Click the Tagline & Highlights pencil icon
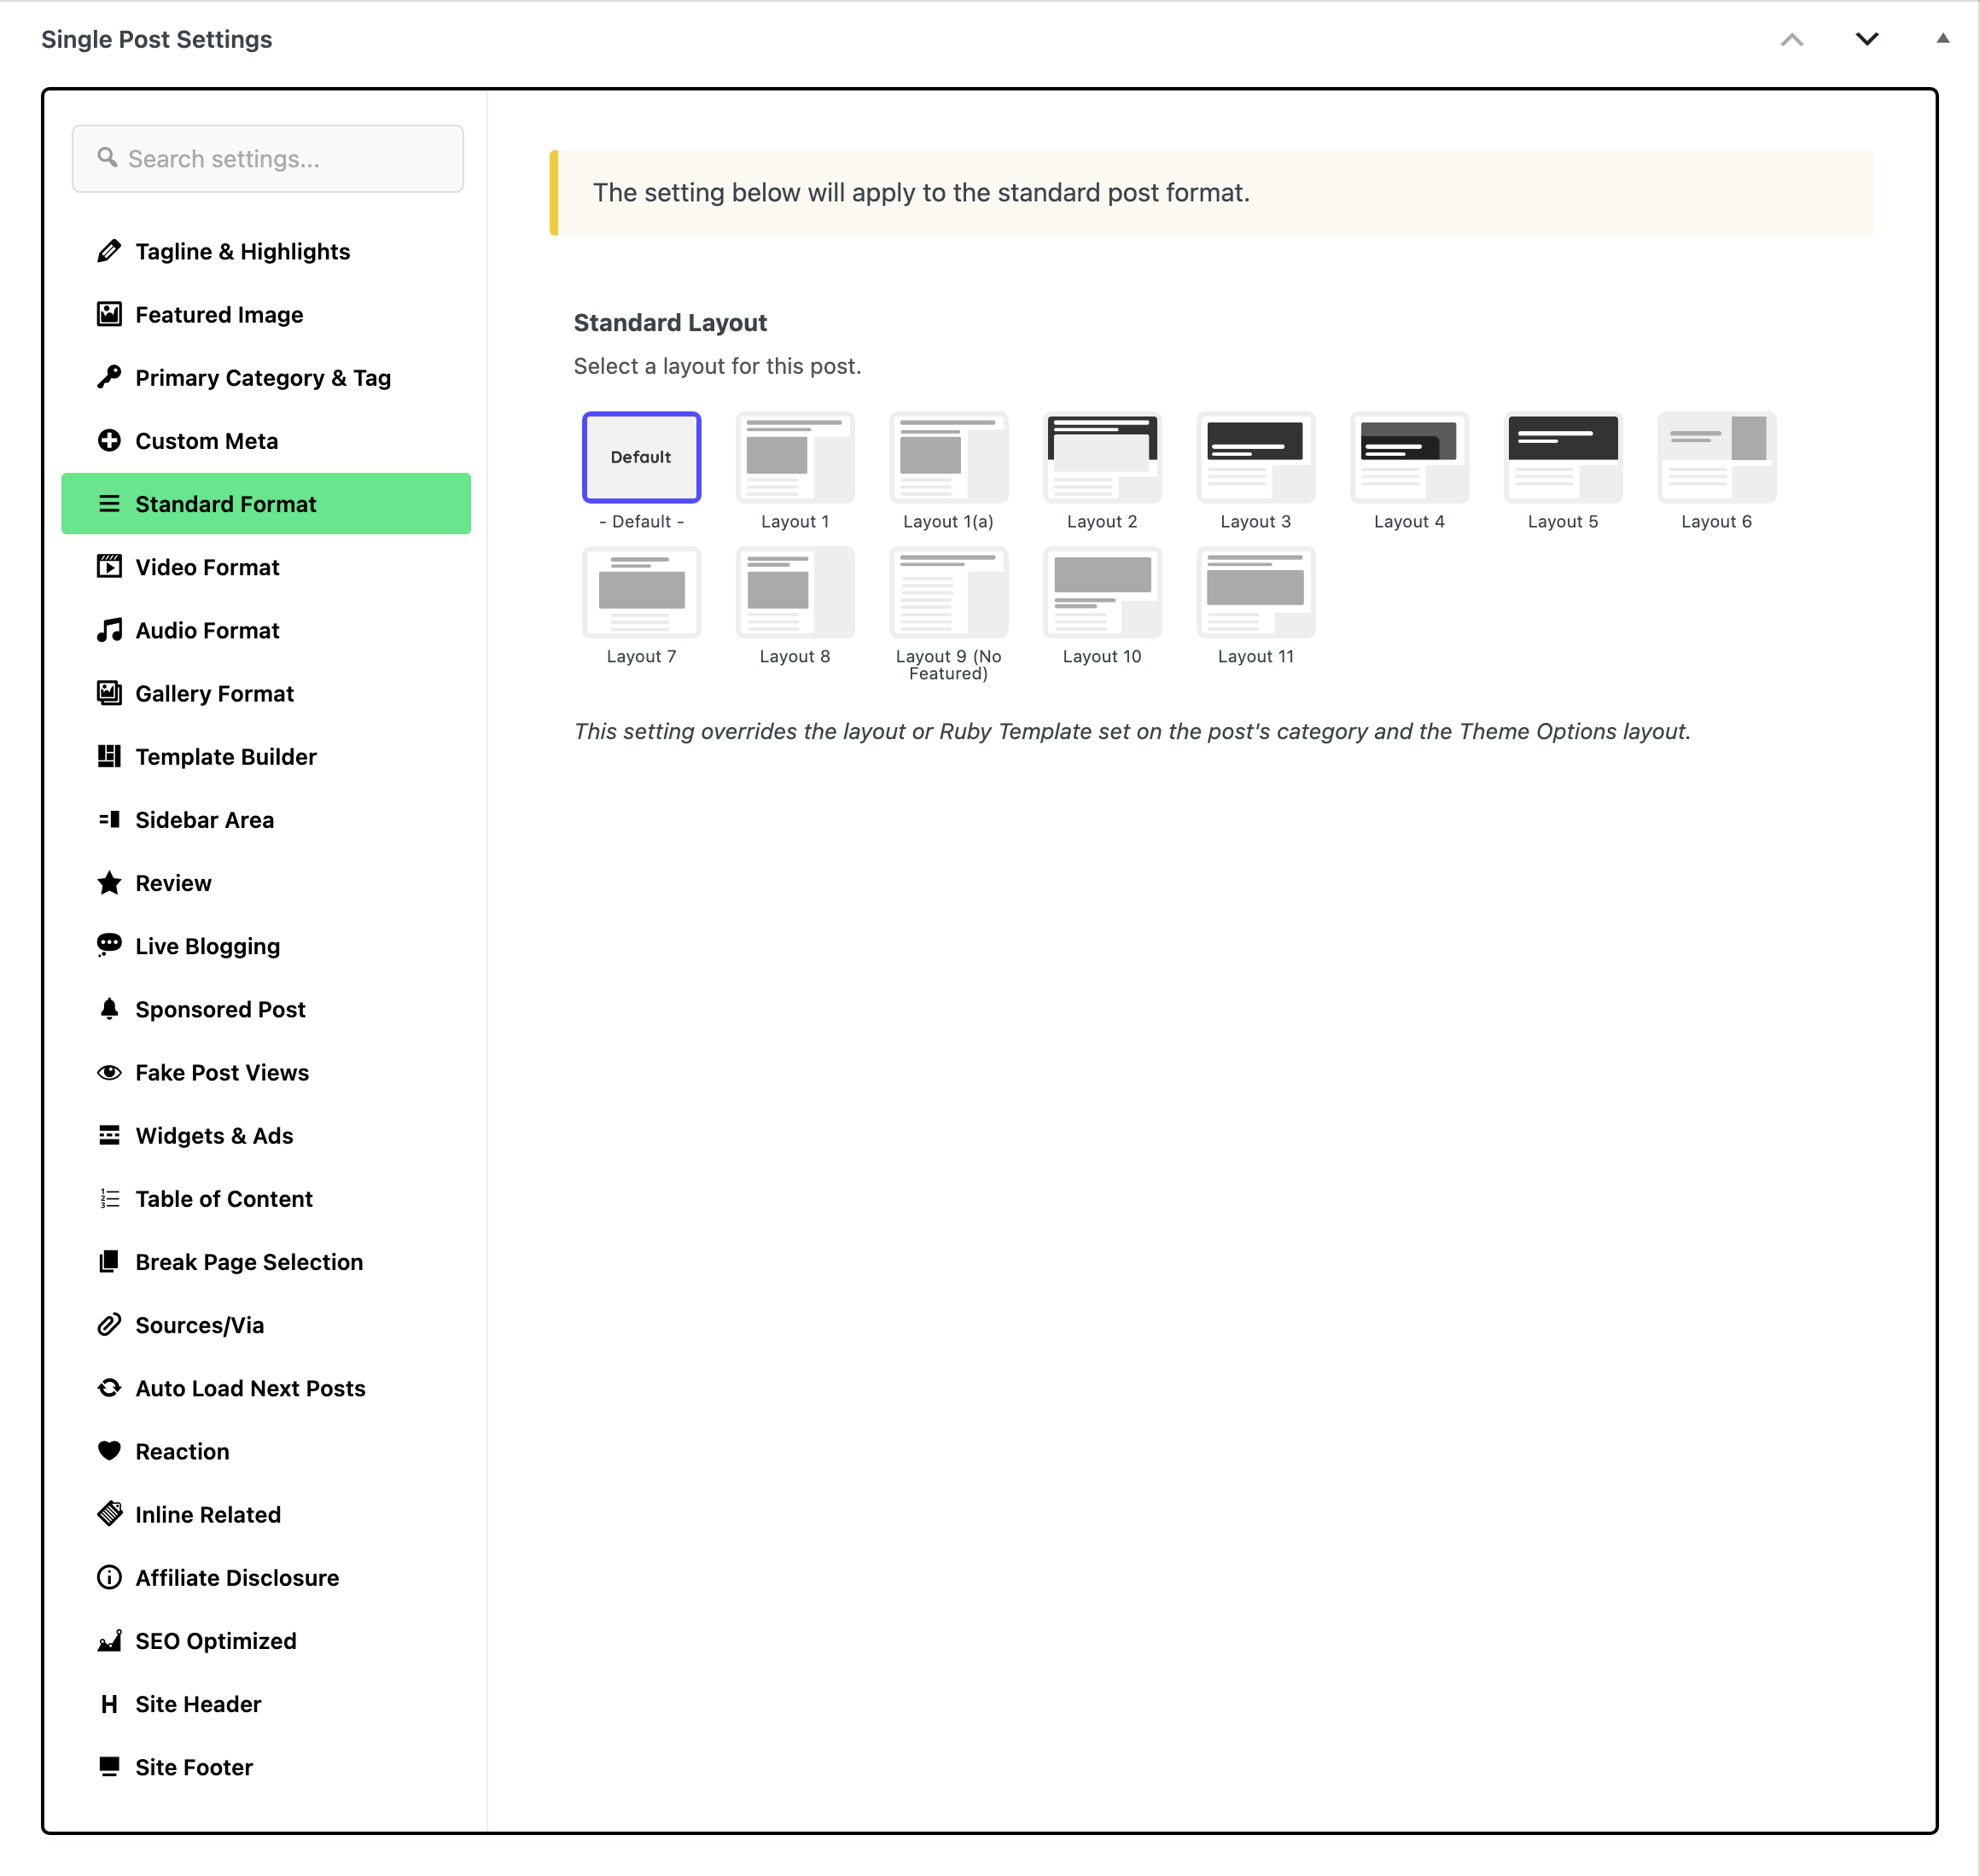Screen dimensions: 1980x1876 coord(109,251)
